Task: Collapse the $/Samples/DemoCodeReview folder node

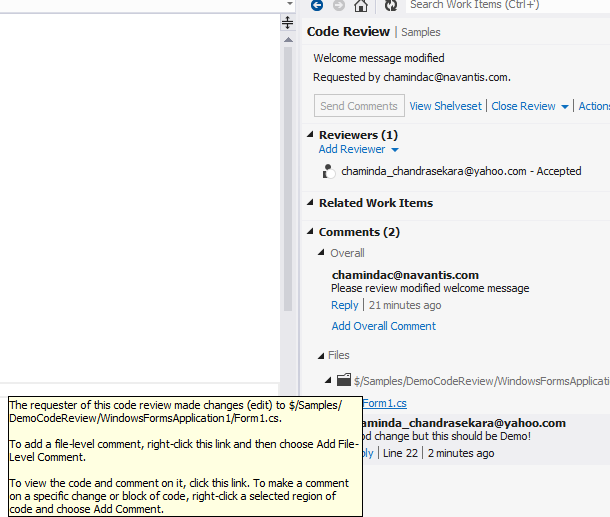Action: (328, 380)
